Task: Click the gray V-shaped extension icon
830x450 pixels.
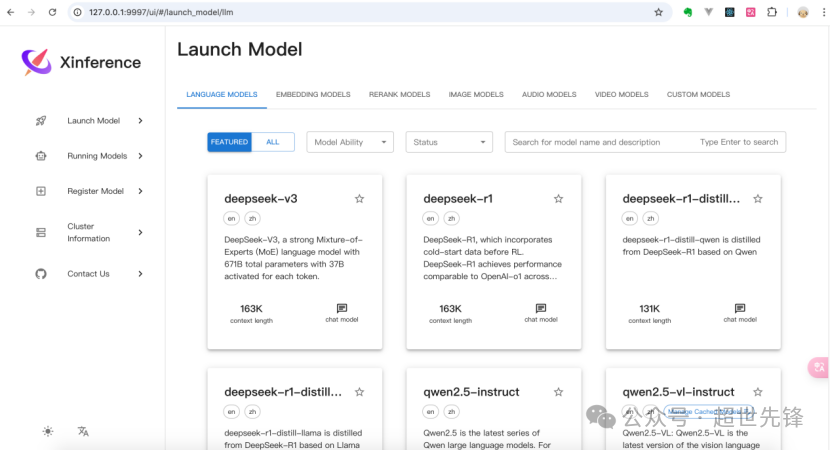Action: click(708, 12)
